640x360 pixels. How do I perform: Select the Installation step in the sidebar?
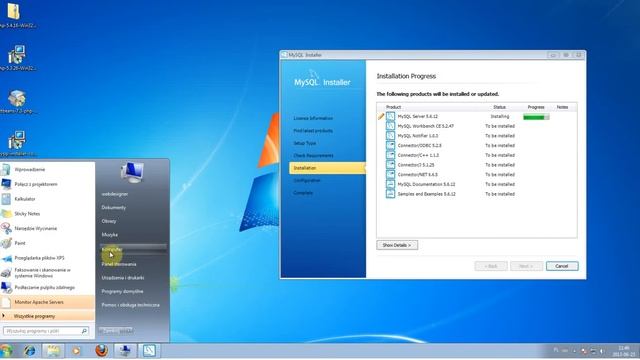pos(327,168)
